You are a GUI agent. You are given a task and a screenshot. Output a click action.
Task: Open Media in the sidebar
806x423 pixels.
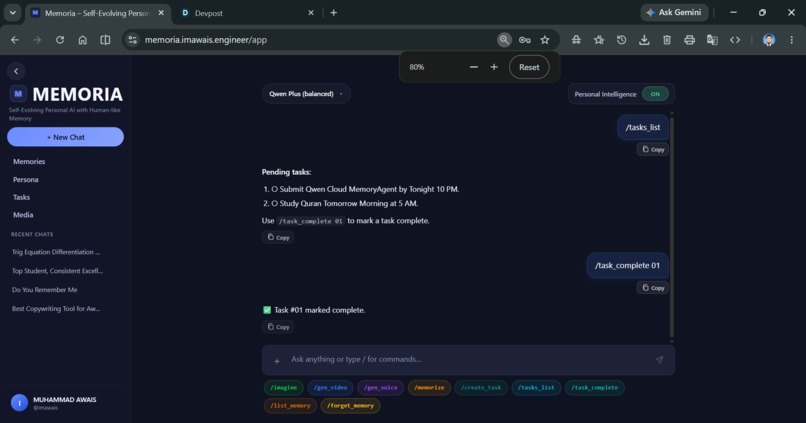tap(23, 215)
